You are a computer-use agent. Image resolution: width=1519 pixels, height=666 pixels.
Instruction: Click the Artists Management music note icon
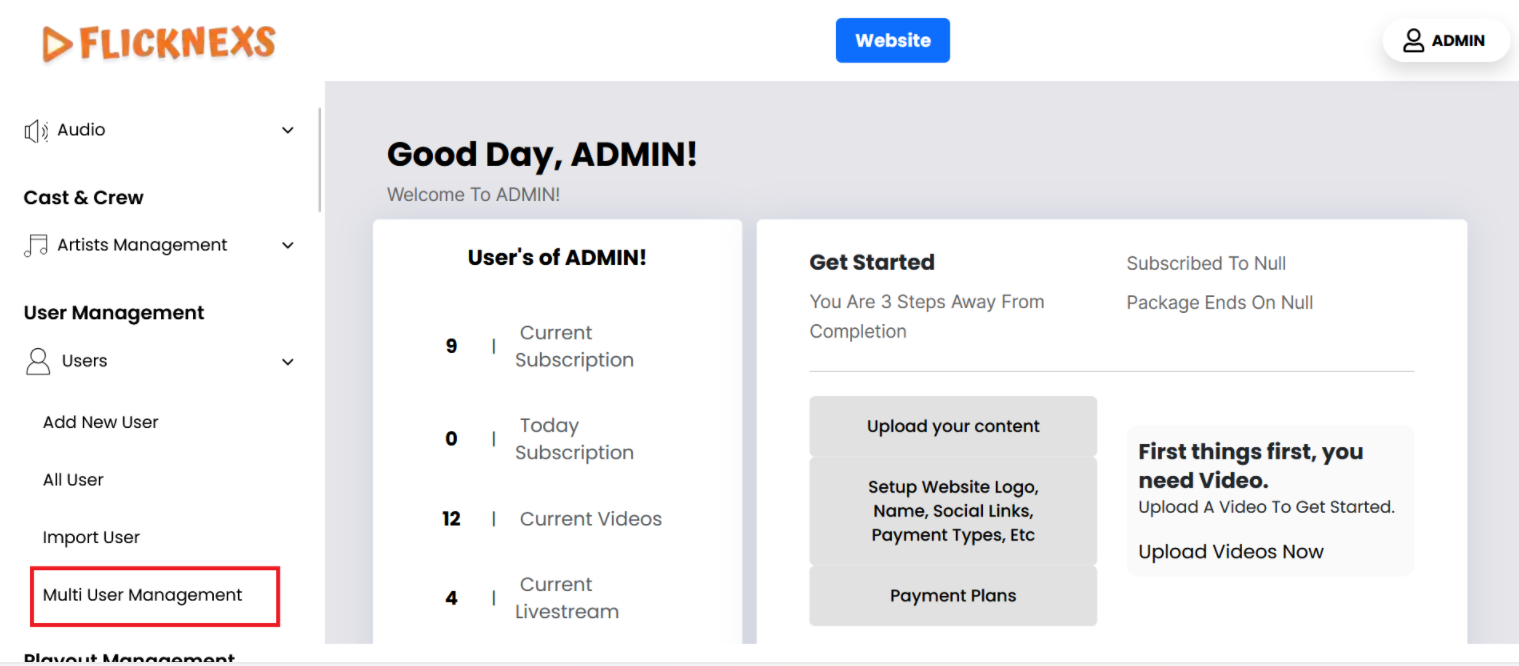(36, 246)
